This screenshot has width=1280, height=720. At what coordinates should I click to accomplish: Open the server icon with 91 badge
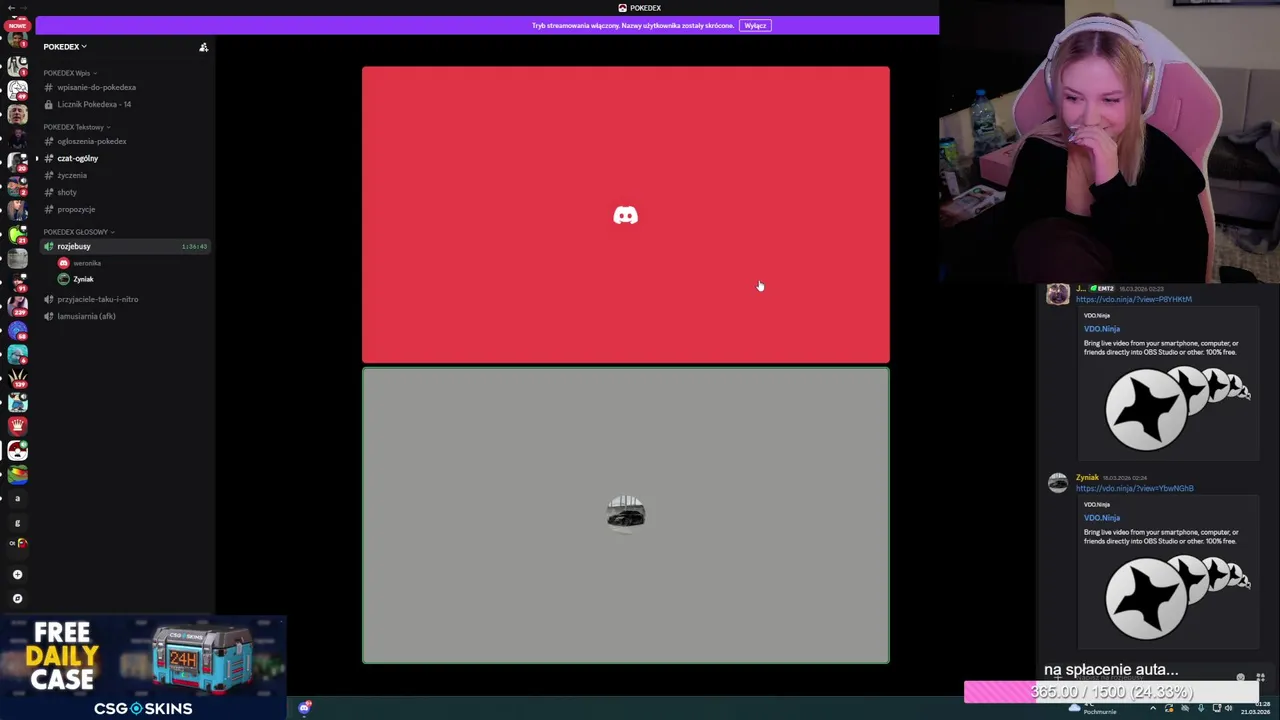[17, 283]
